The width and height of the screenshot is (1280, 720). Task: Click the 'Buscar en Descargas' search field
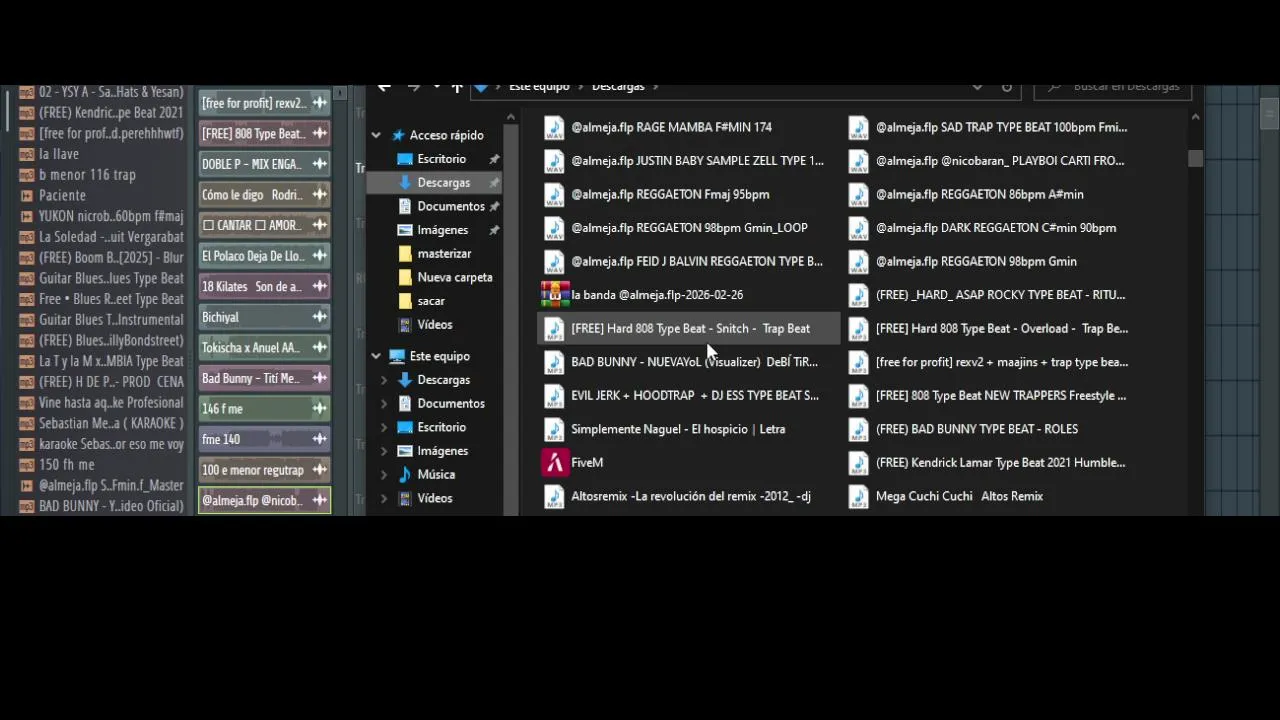(x=1112, y=87)
